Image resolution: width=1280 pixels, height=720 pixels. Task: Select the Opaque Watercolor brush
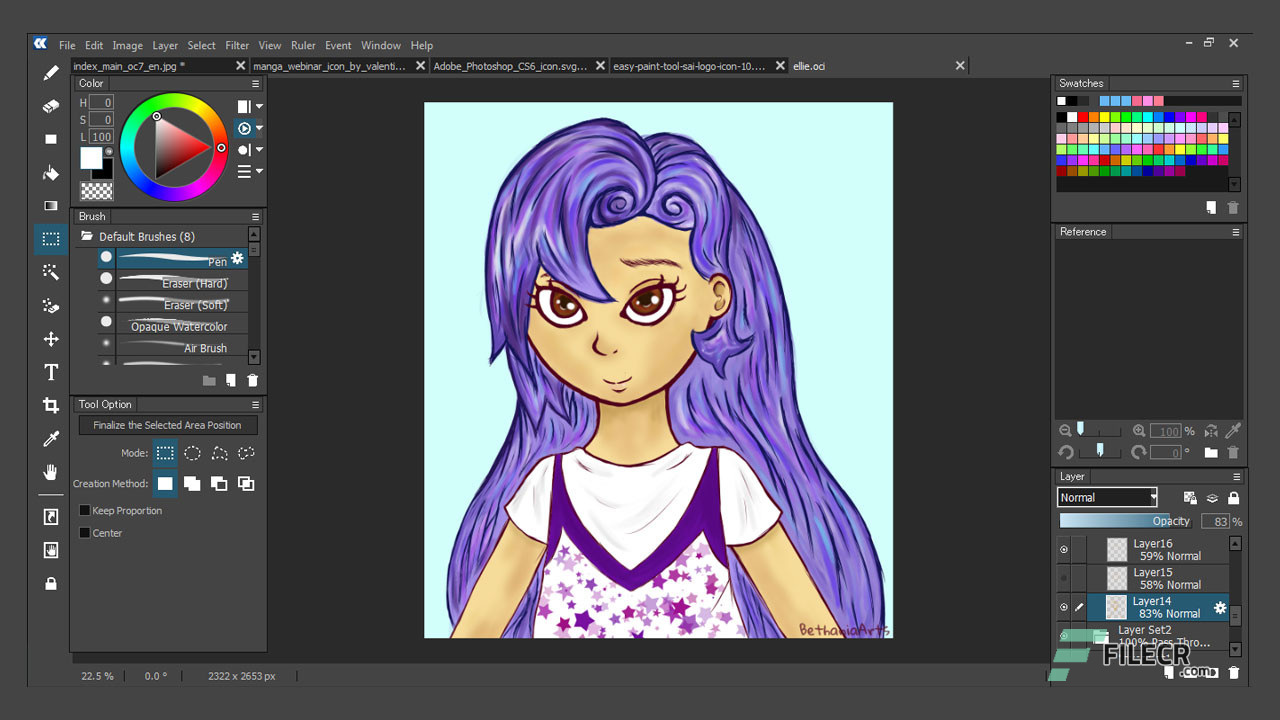click(178, 326)
